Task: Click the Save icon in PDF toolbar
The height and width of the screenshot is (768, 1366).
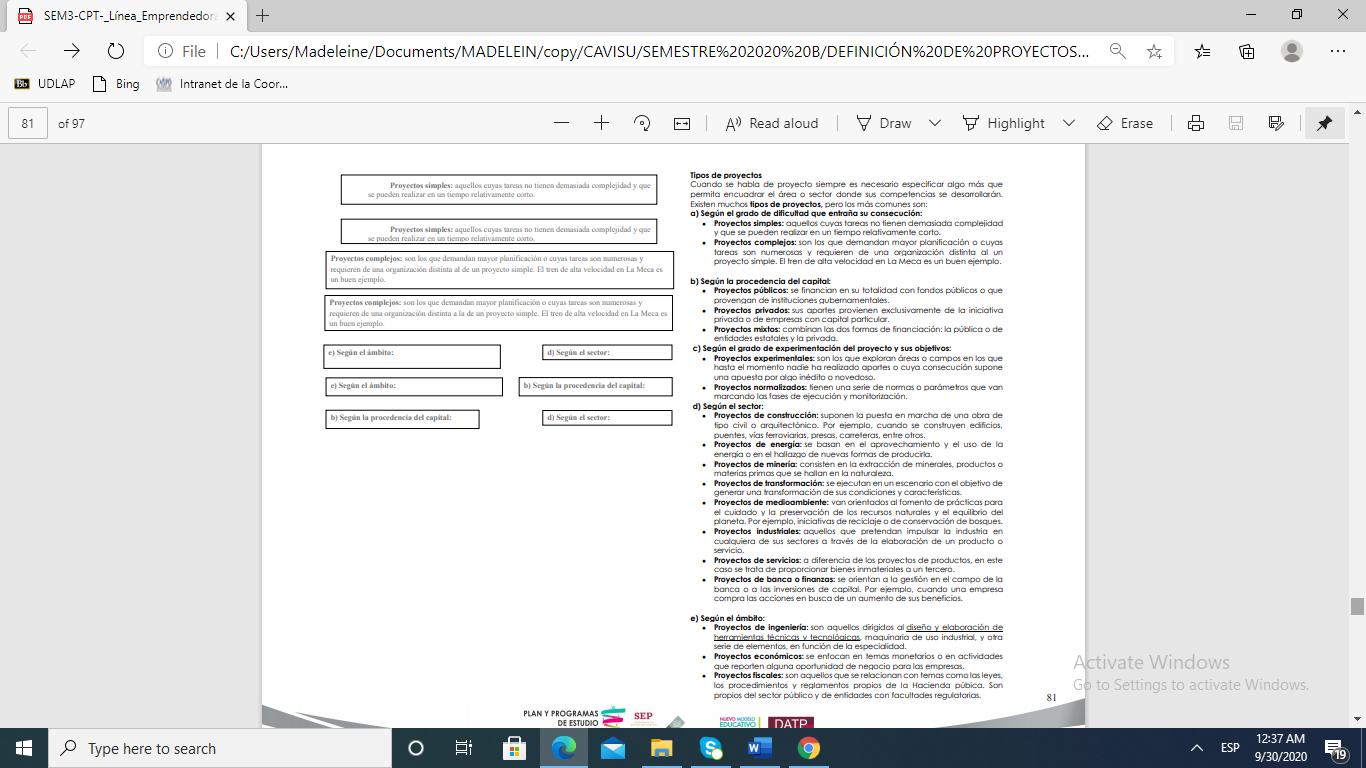Action: [x=1236, y=123]
